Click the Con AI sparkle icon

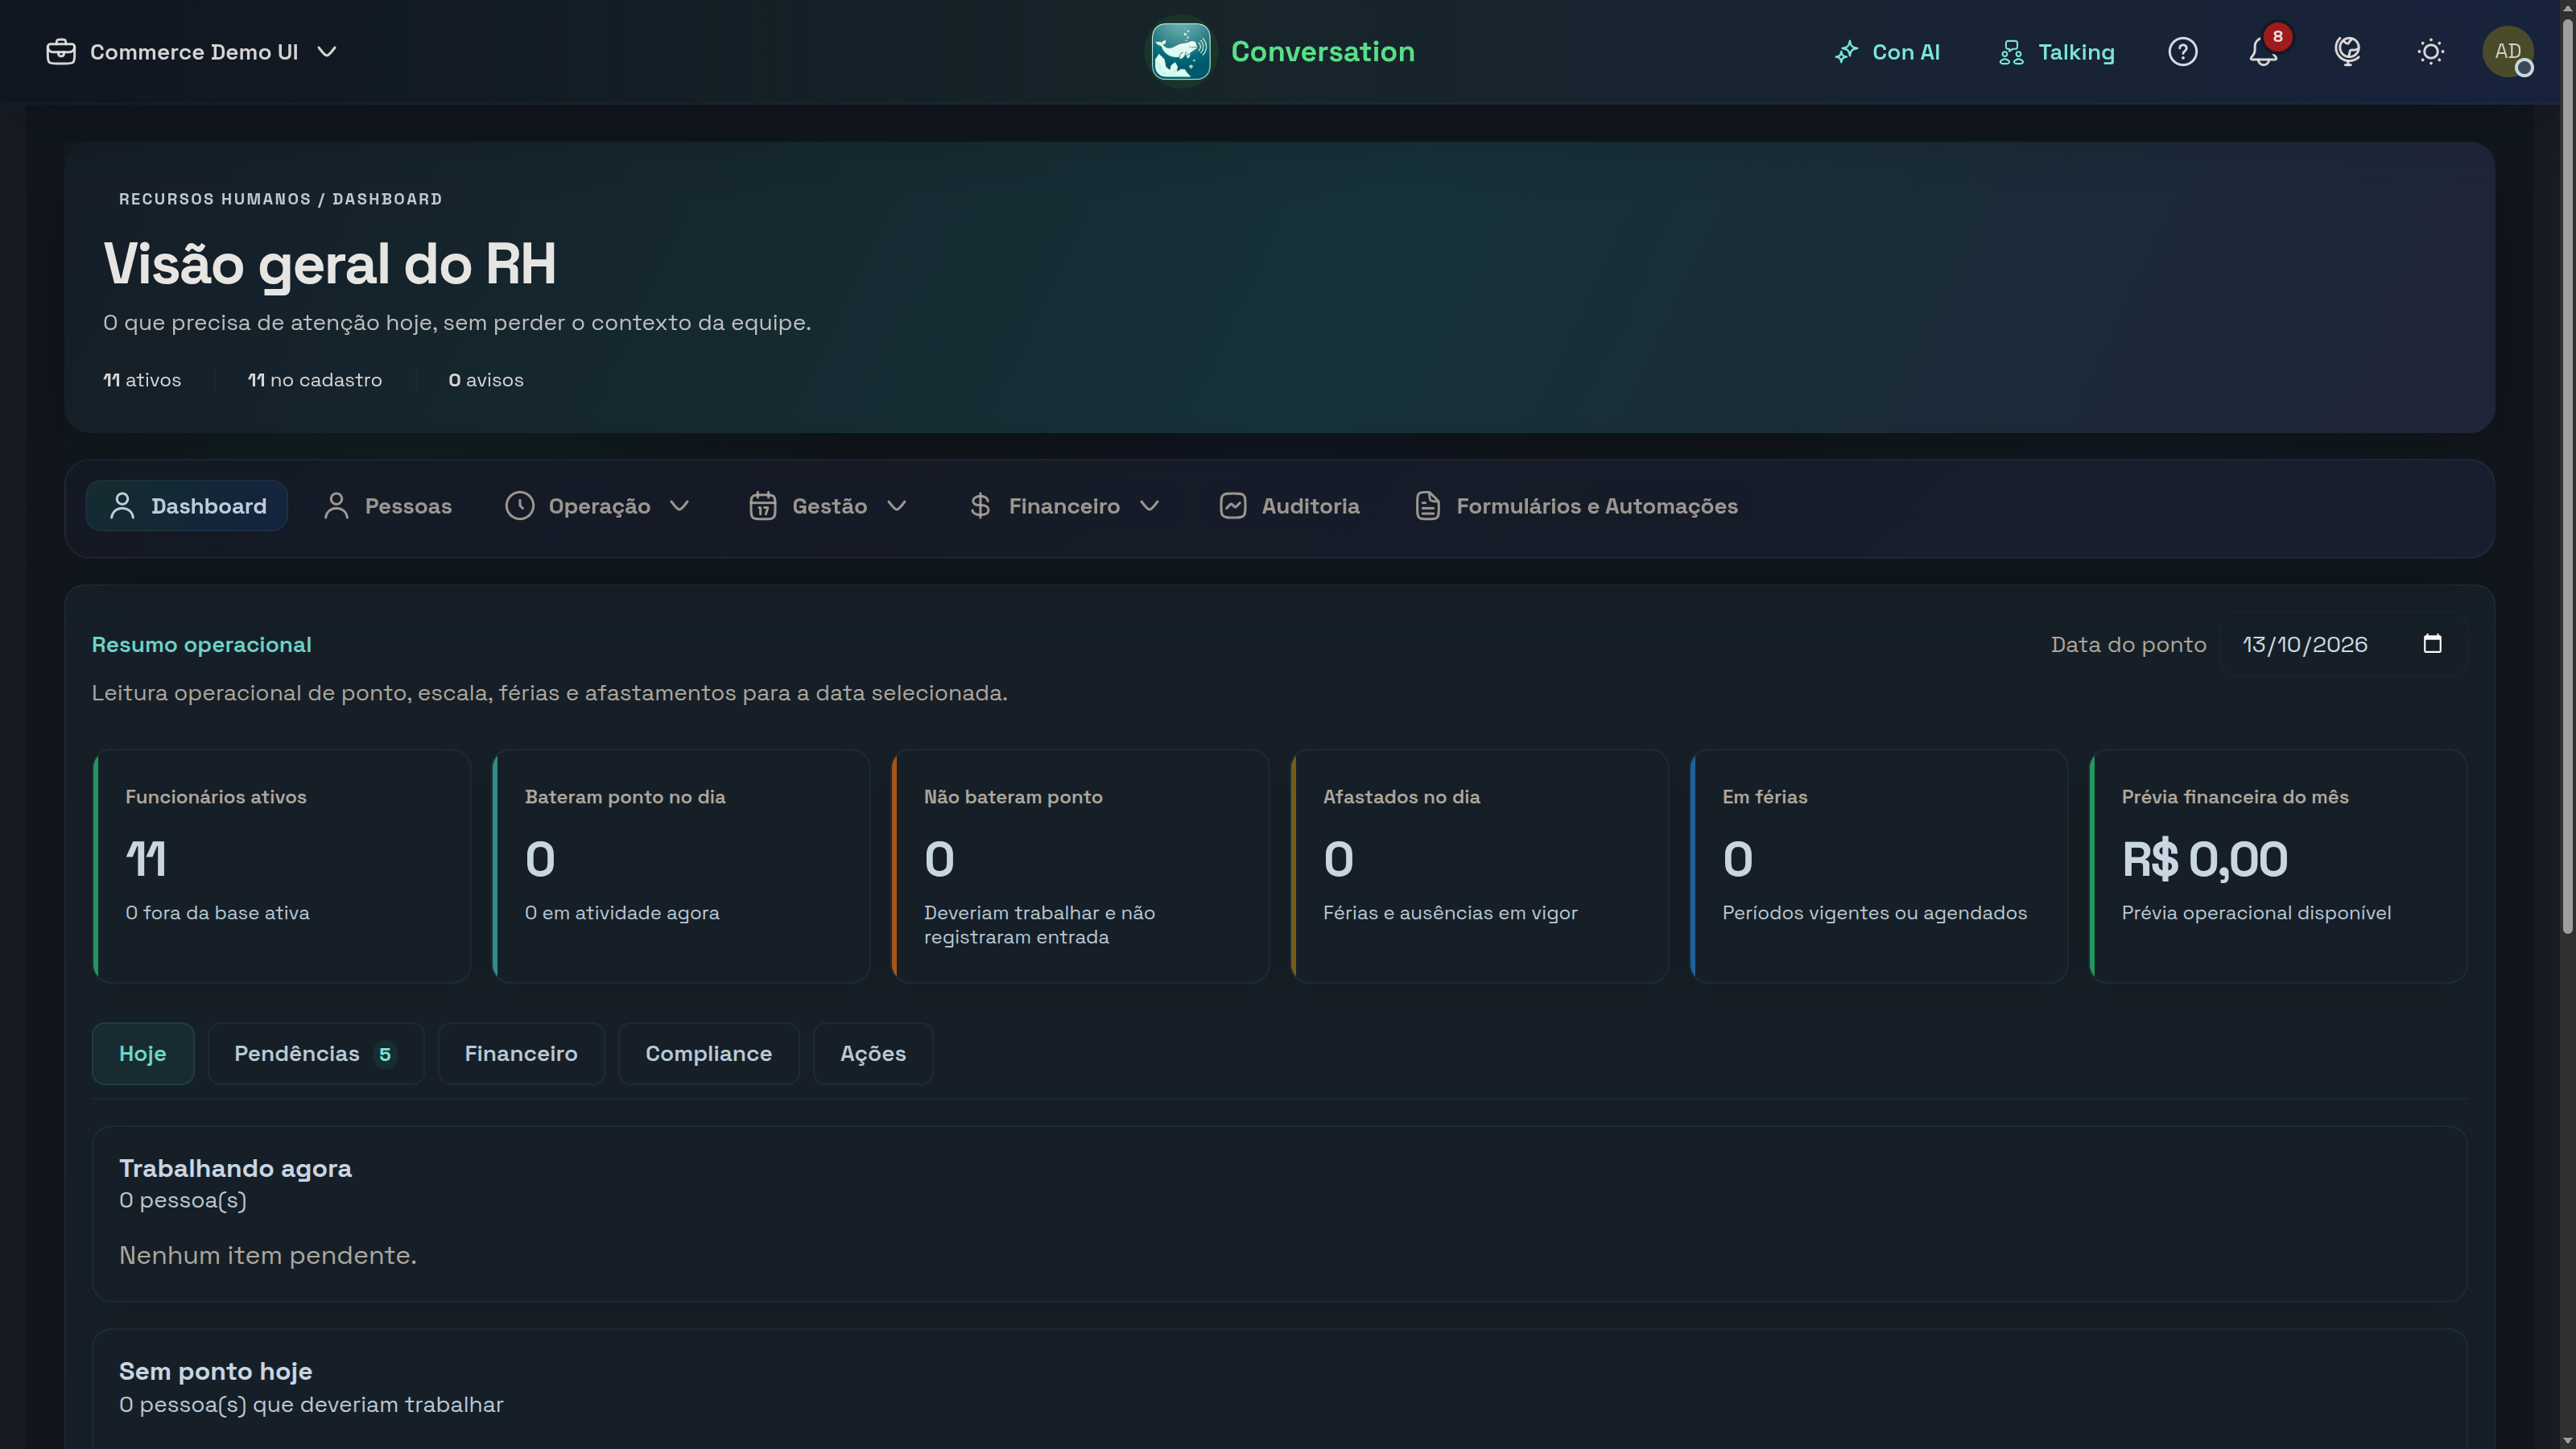[1846, 52]
